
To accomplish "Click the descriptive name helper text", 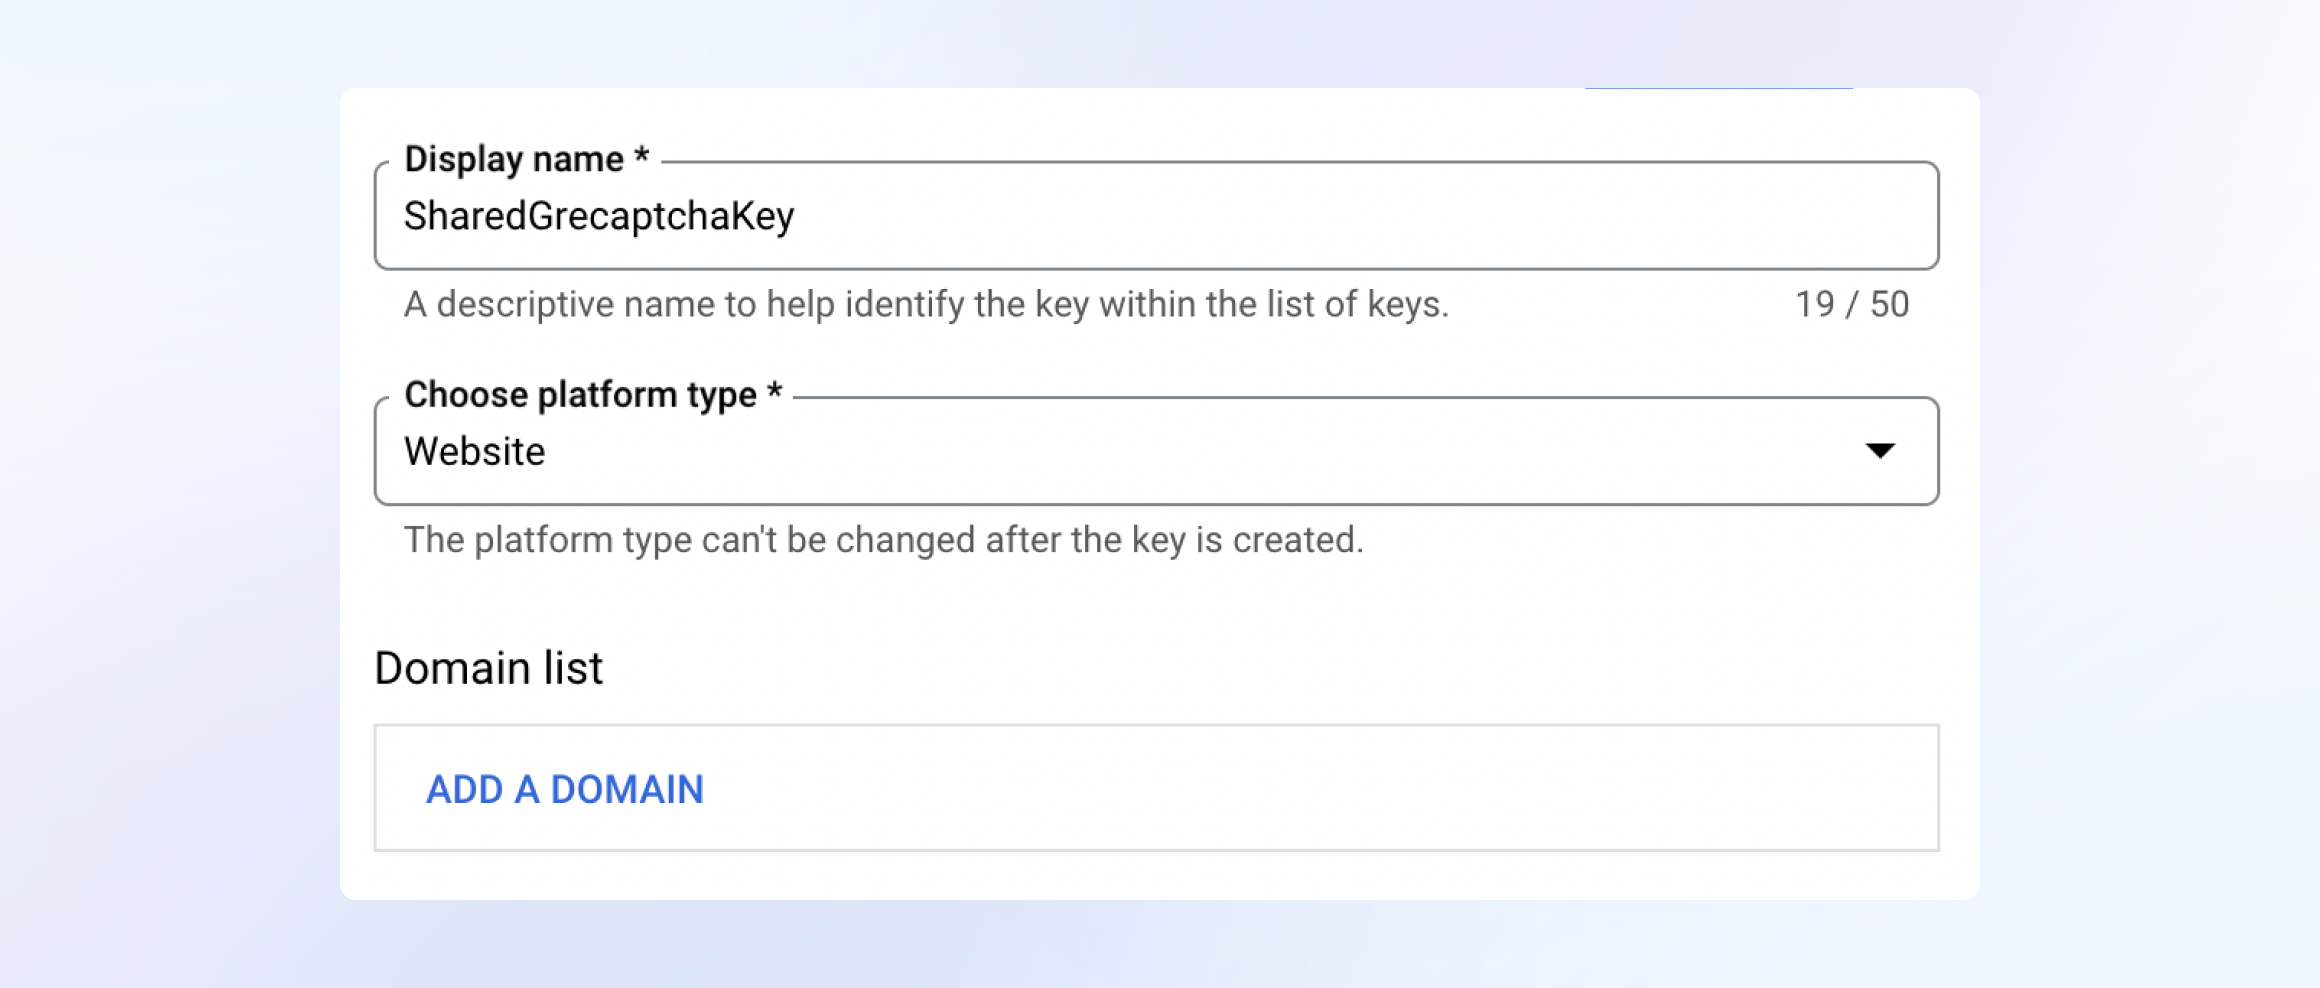I will tap(926, 304).
